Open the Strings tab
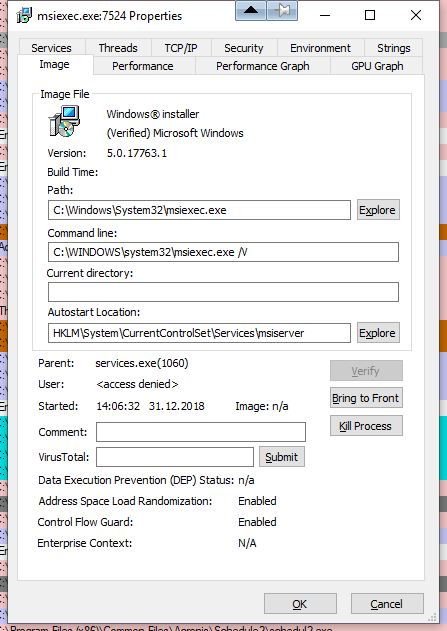Screen dimensions: 447x631 click(393, 48)
